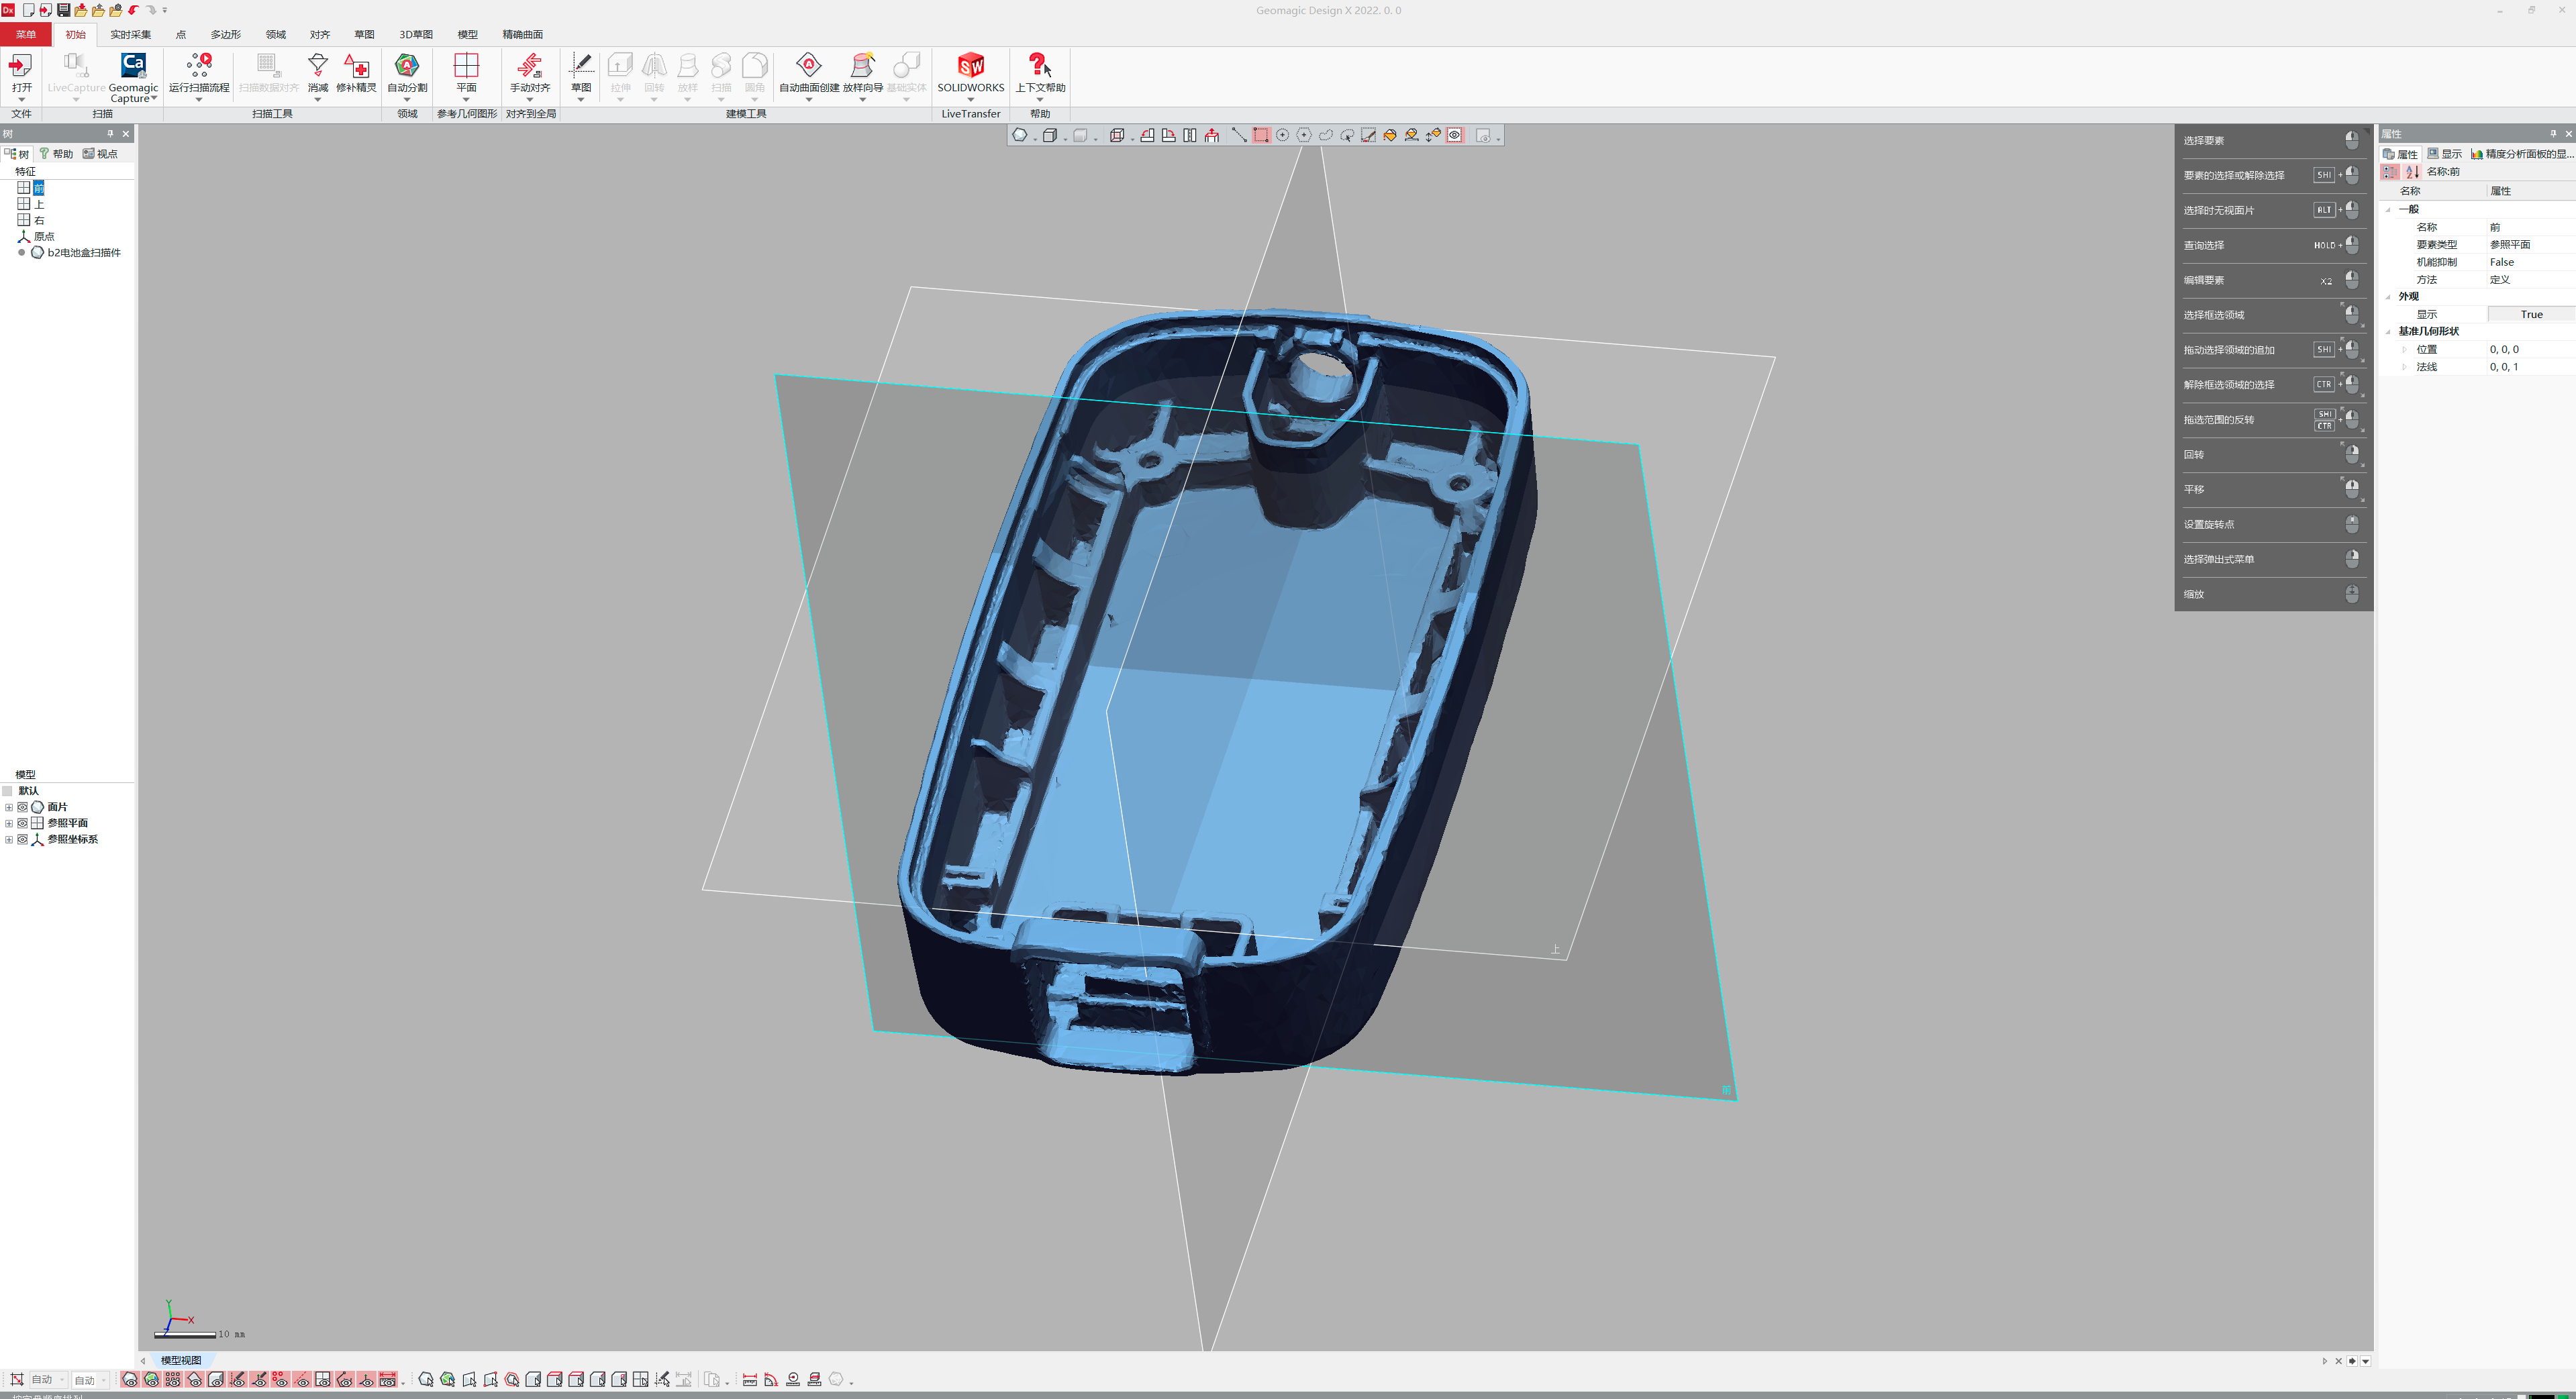This screenshot has width=2576, height=1399.
Task: Open the 自动曲面创建 auto surface tool
Action: tap(808, 67)
